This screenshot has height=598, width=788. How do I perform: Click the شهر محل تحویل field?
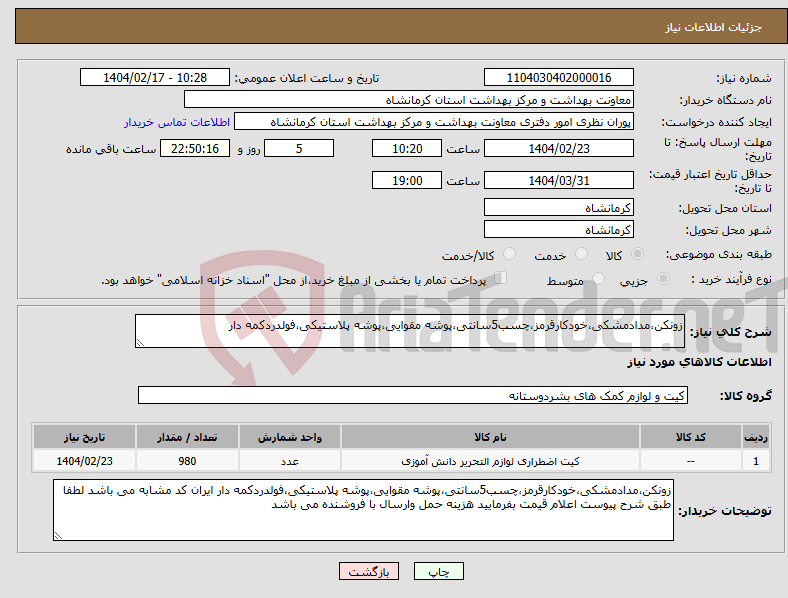tap(559, 229)
